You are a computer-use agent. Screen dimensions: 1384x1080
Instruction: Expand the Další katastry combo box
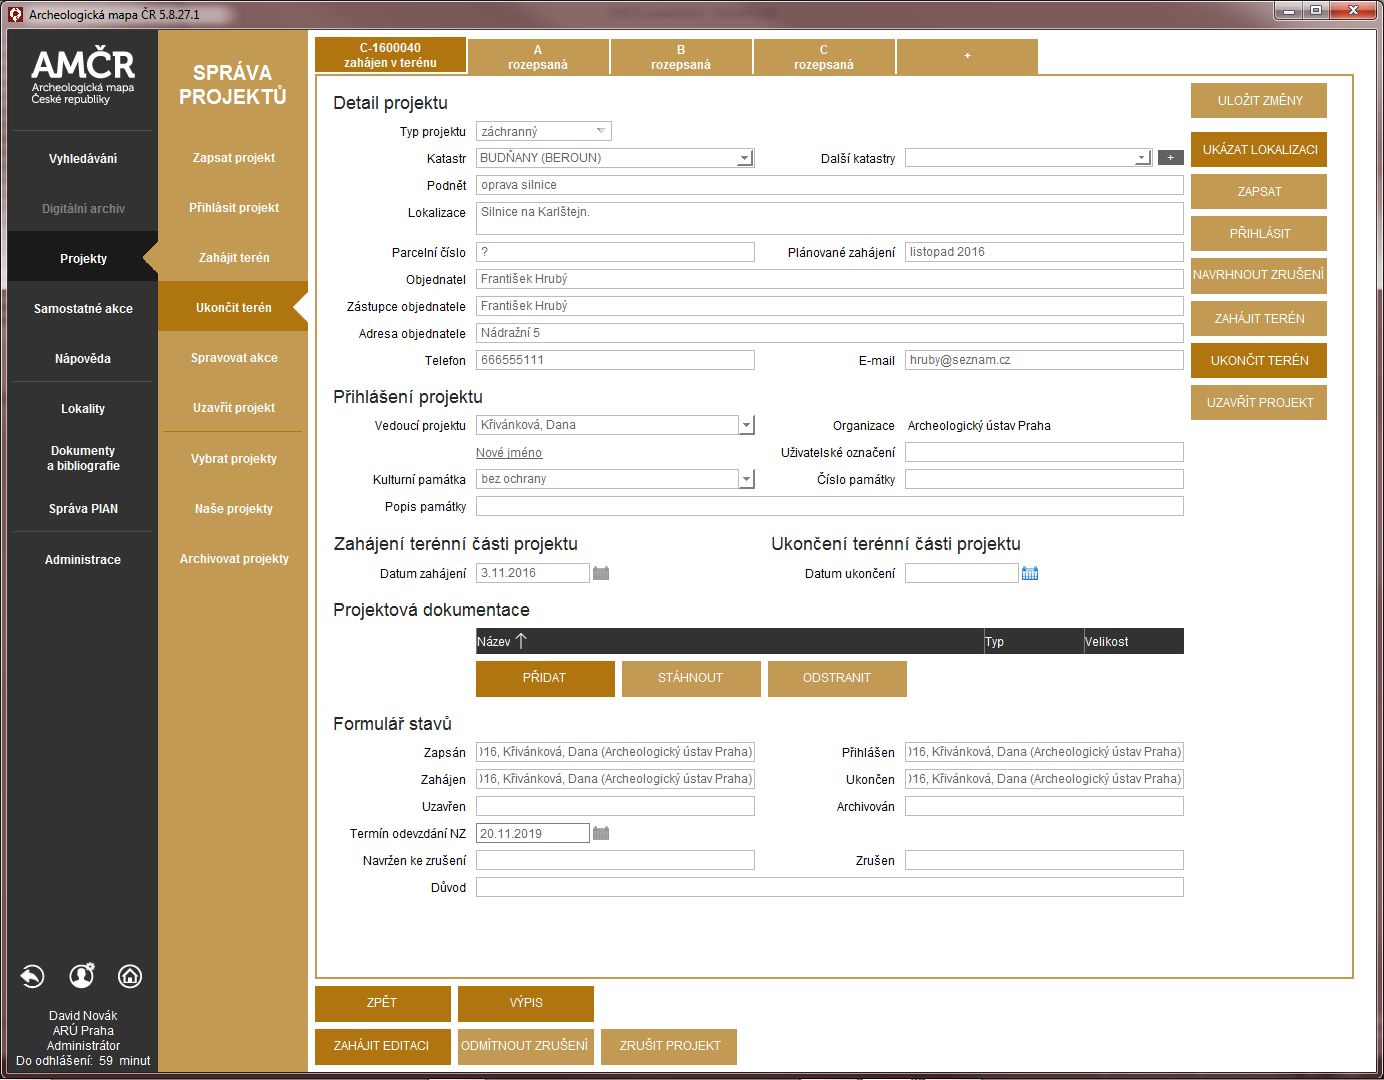coord(1141,158)
